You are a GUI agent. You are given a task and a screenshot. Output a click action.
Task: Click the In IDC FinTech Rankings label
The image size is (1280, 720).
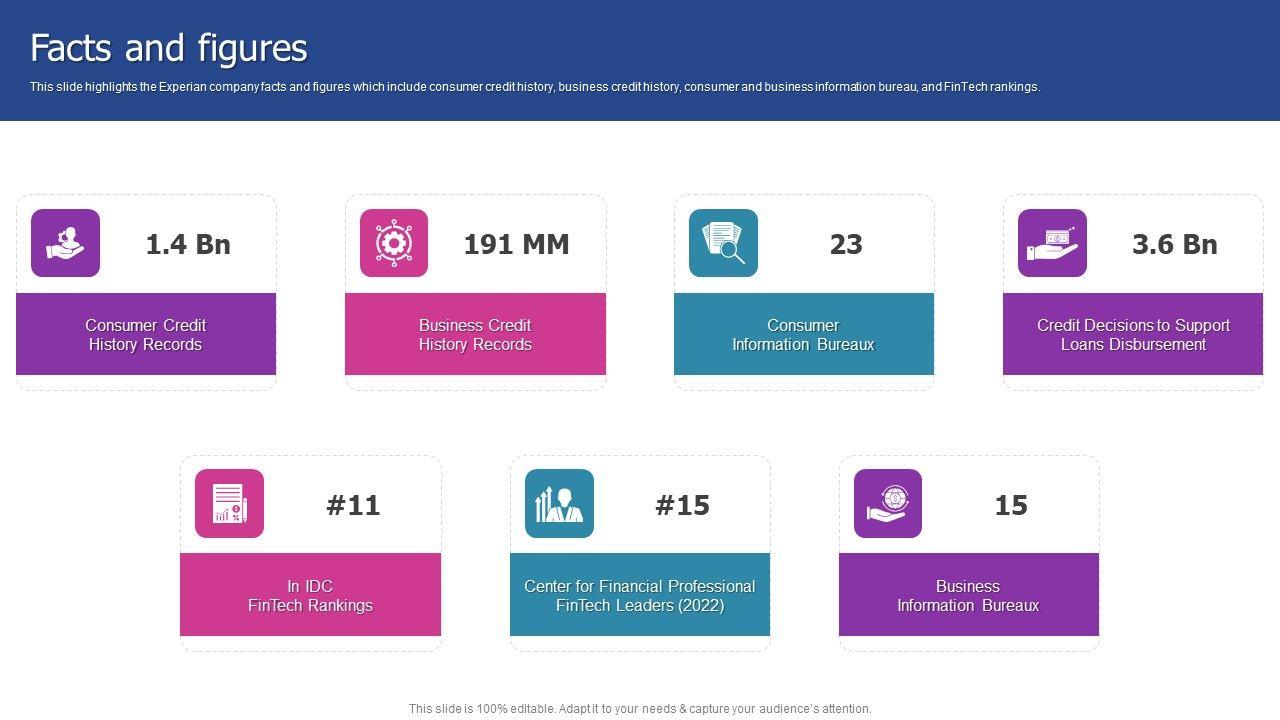pyautogui.click(x=310, y=596)
